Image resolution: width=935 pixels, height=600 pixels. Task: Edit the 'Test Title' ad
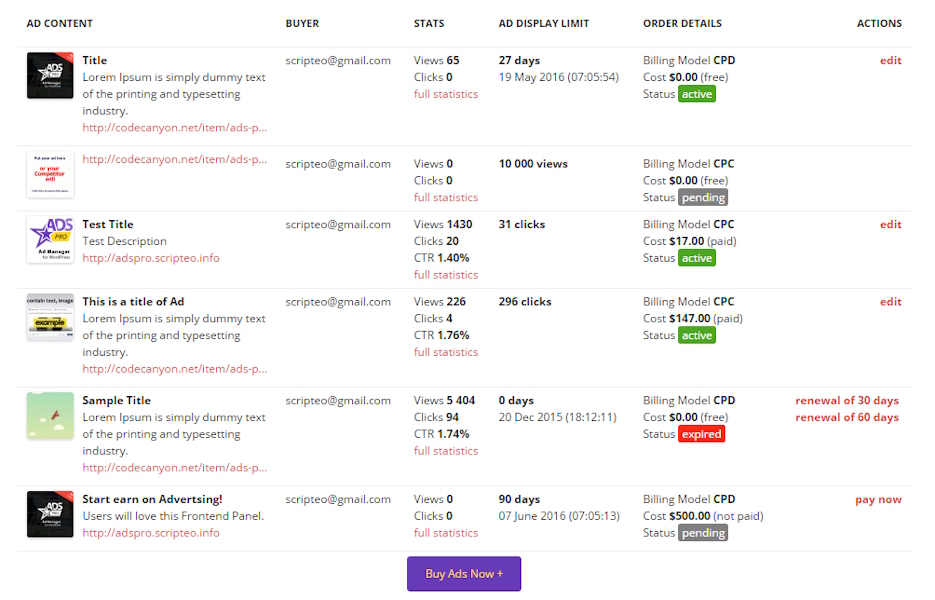pyautogui.click(x=890, y=224)
